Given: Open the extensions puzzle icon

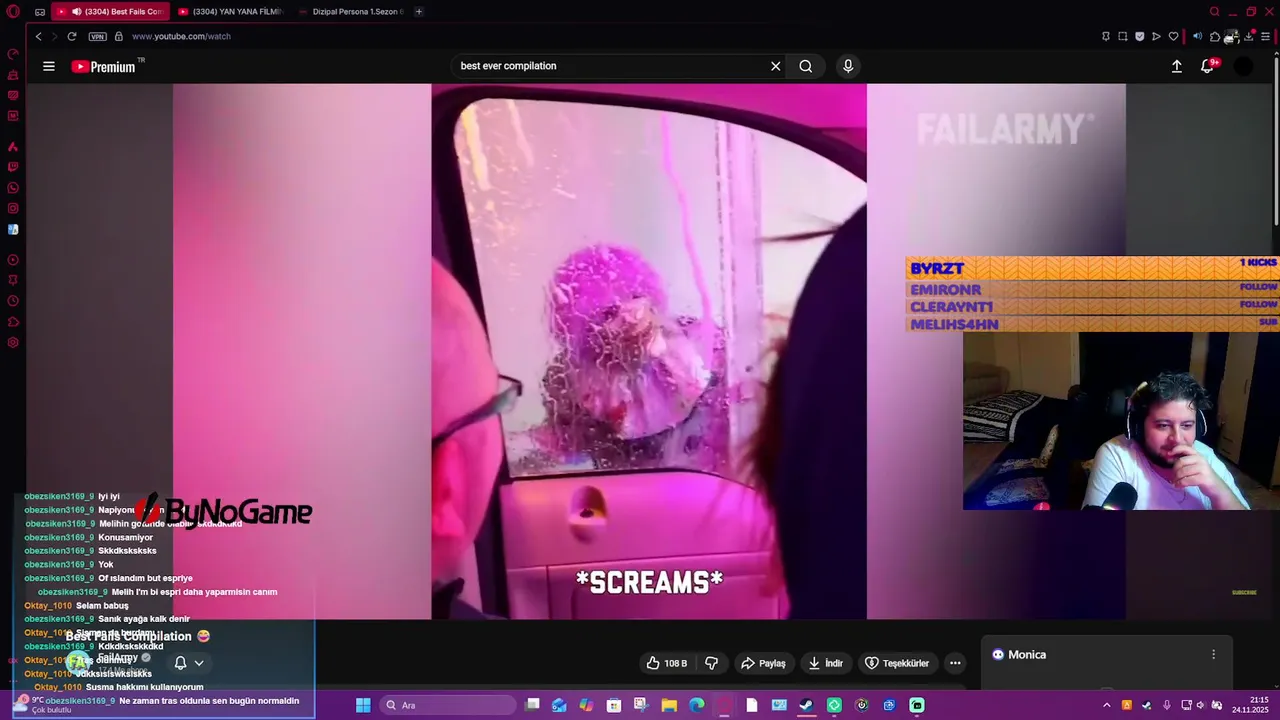Looking at the screenshot, I should coord(1214,36).
